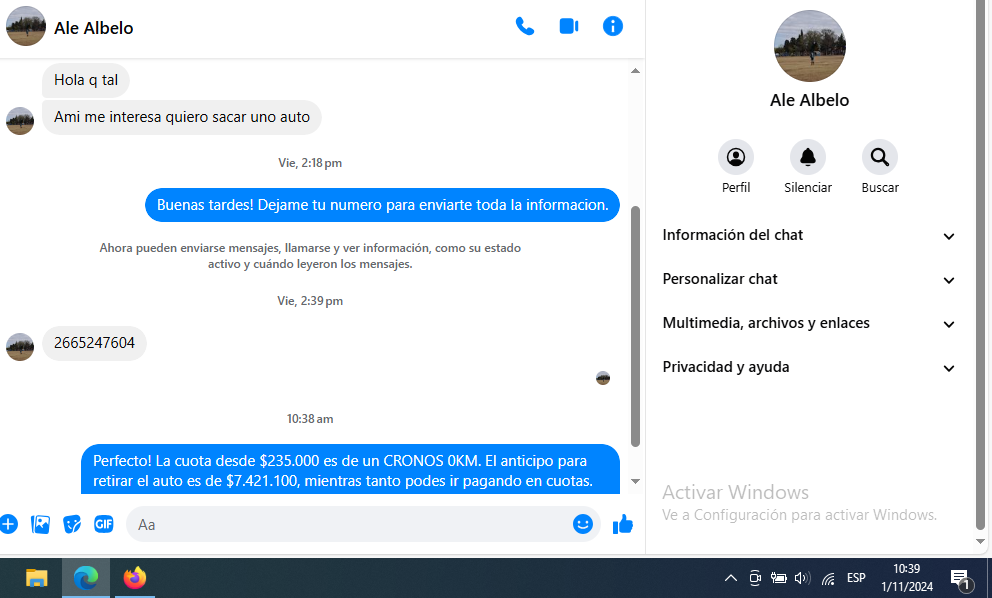992x598 pixels.
Task: Choose a sticker from sticker icon
Action: pos(72,524)
